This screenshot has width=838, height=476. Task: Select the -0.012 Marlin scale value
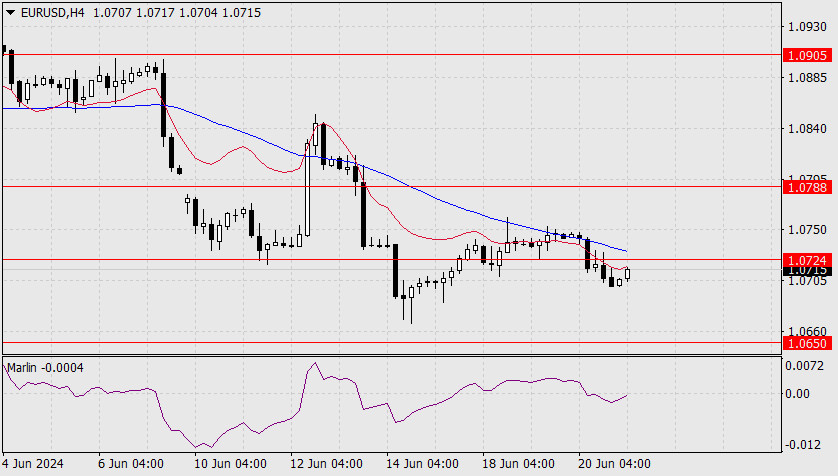(x=803, y=444)
